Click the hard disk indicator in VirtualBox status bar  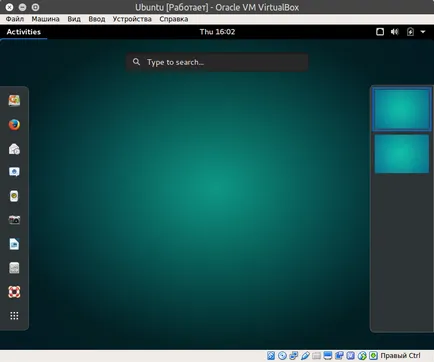click(x=271, y=356)
